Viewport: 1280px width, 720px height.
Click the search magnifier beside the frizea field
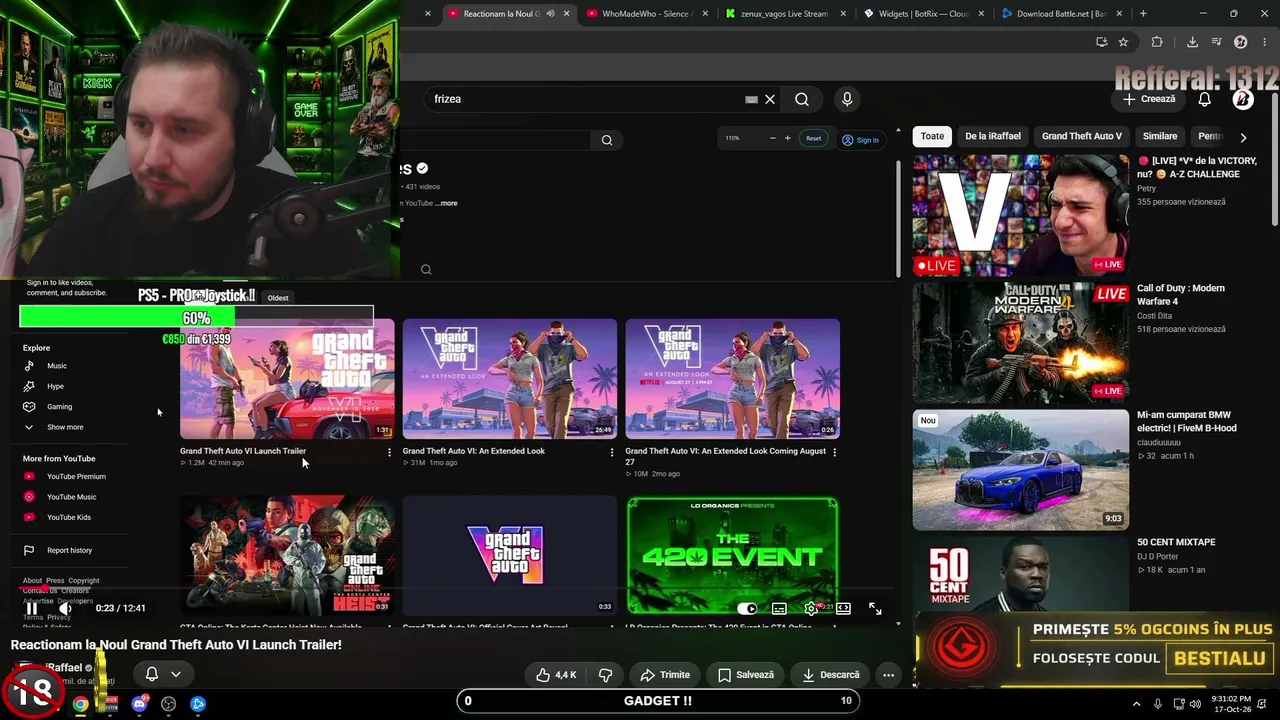[x=802, y=99]
